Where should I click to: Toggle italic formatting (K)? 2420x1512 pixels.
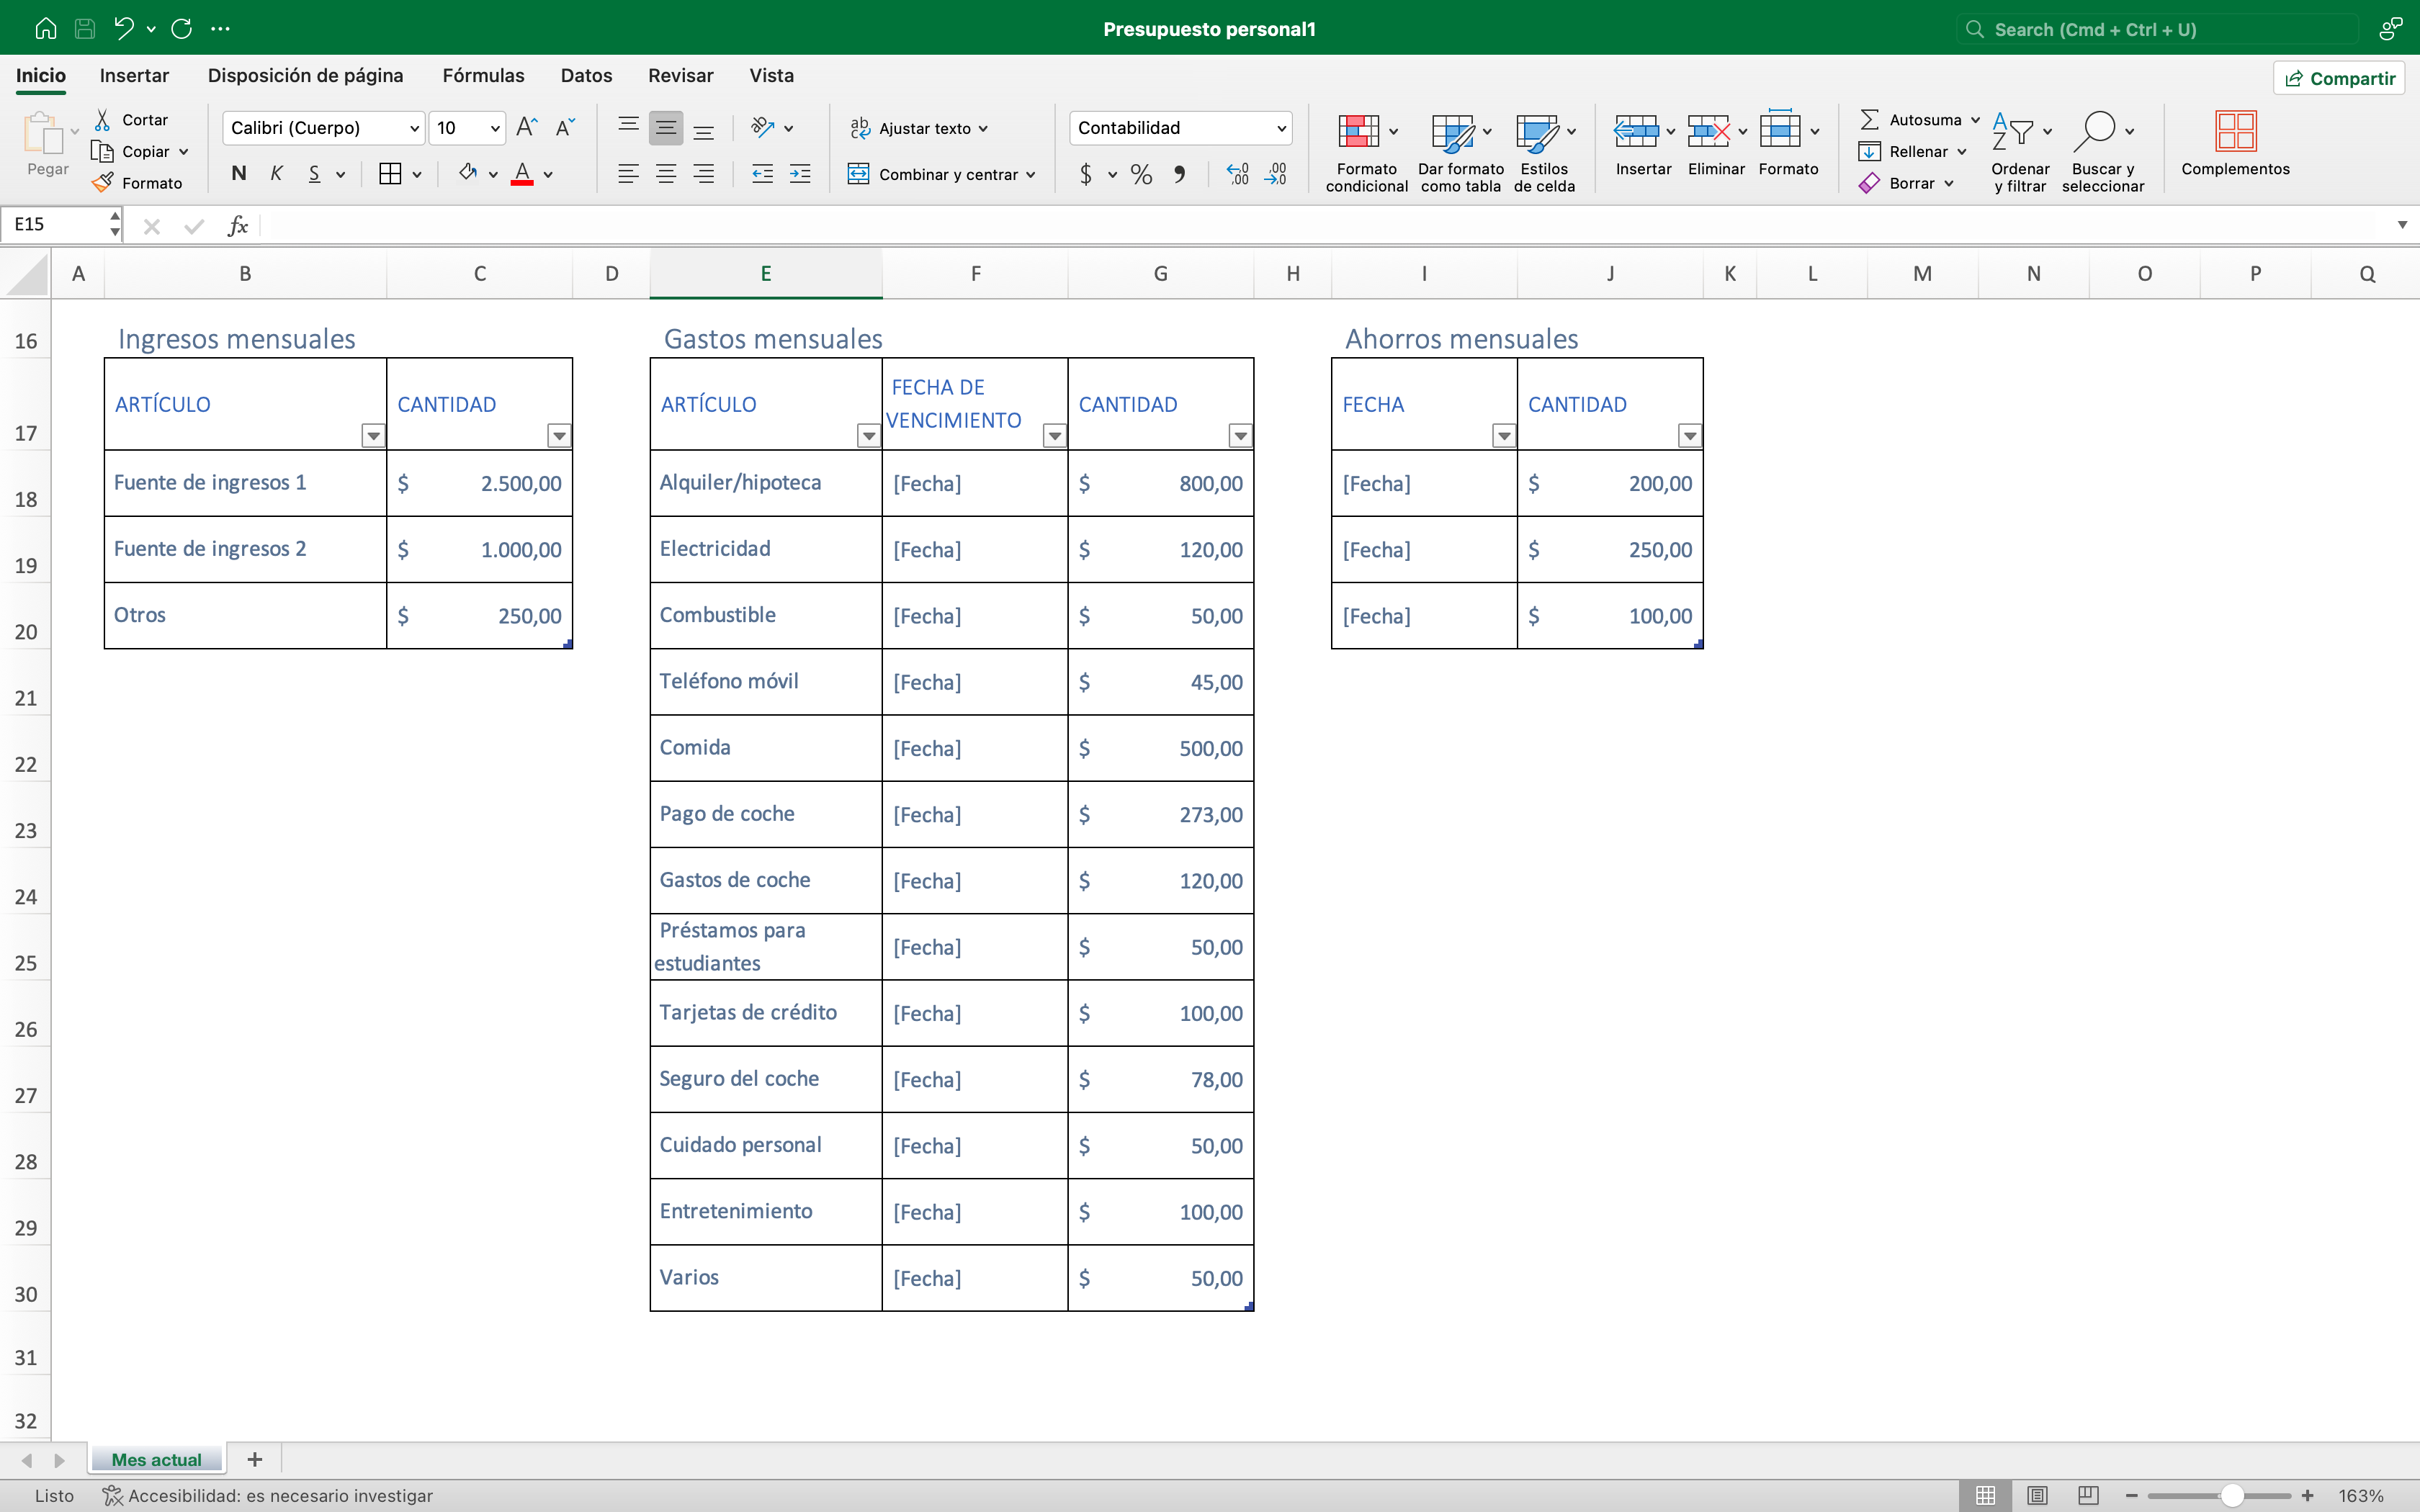(x=276, y=174)
